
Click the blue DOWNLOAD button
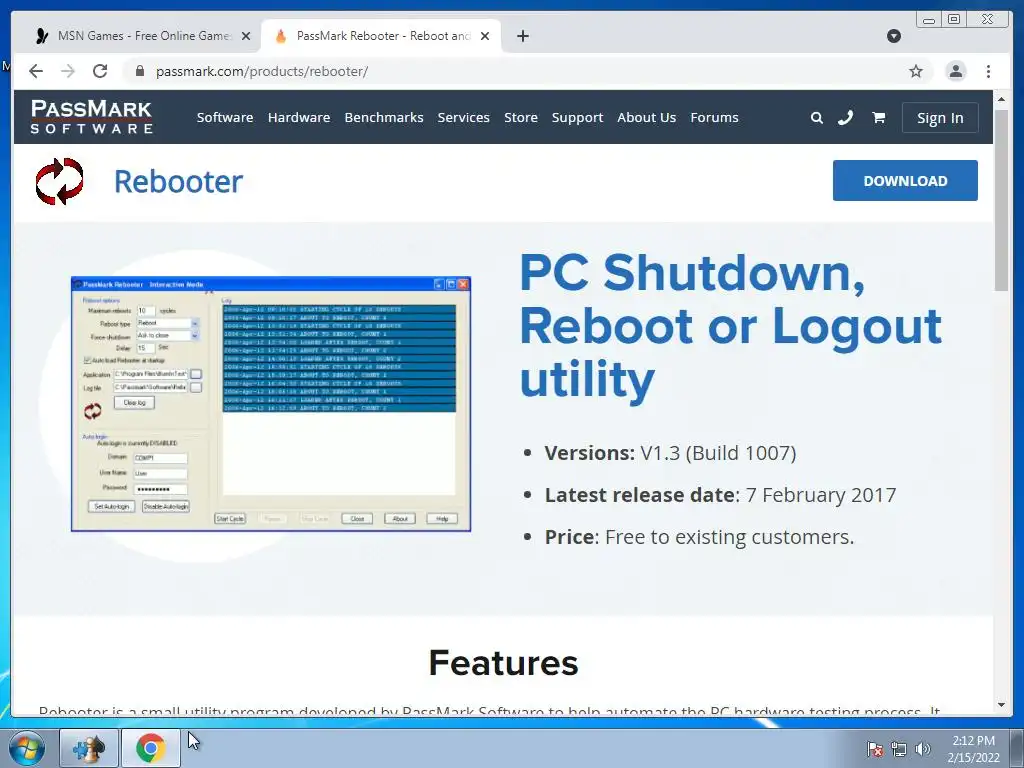point(905,181)
